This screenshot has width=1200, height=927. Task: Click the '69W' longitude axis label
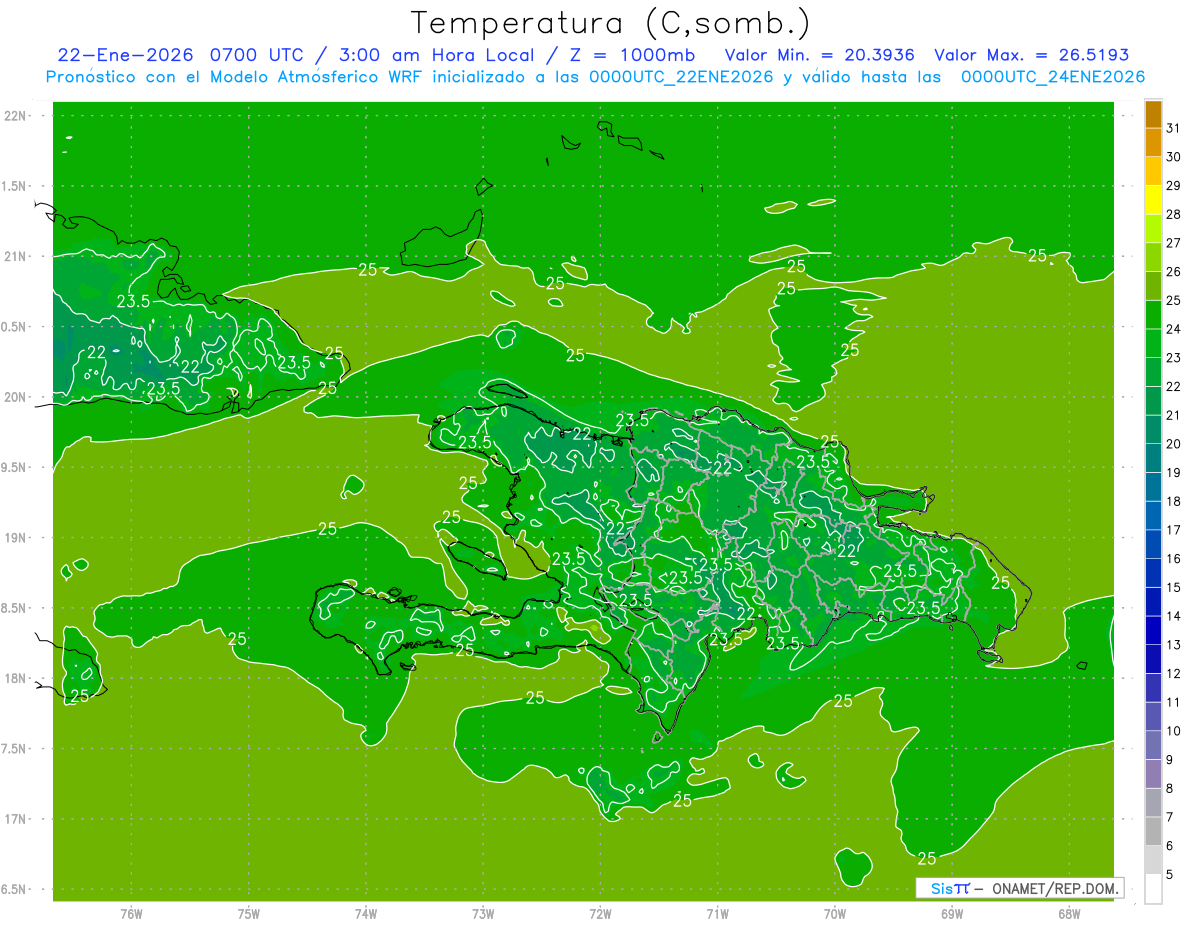click(x=952, y=913)
